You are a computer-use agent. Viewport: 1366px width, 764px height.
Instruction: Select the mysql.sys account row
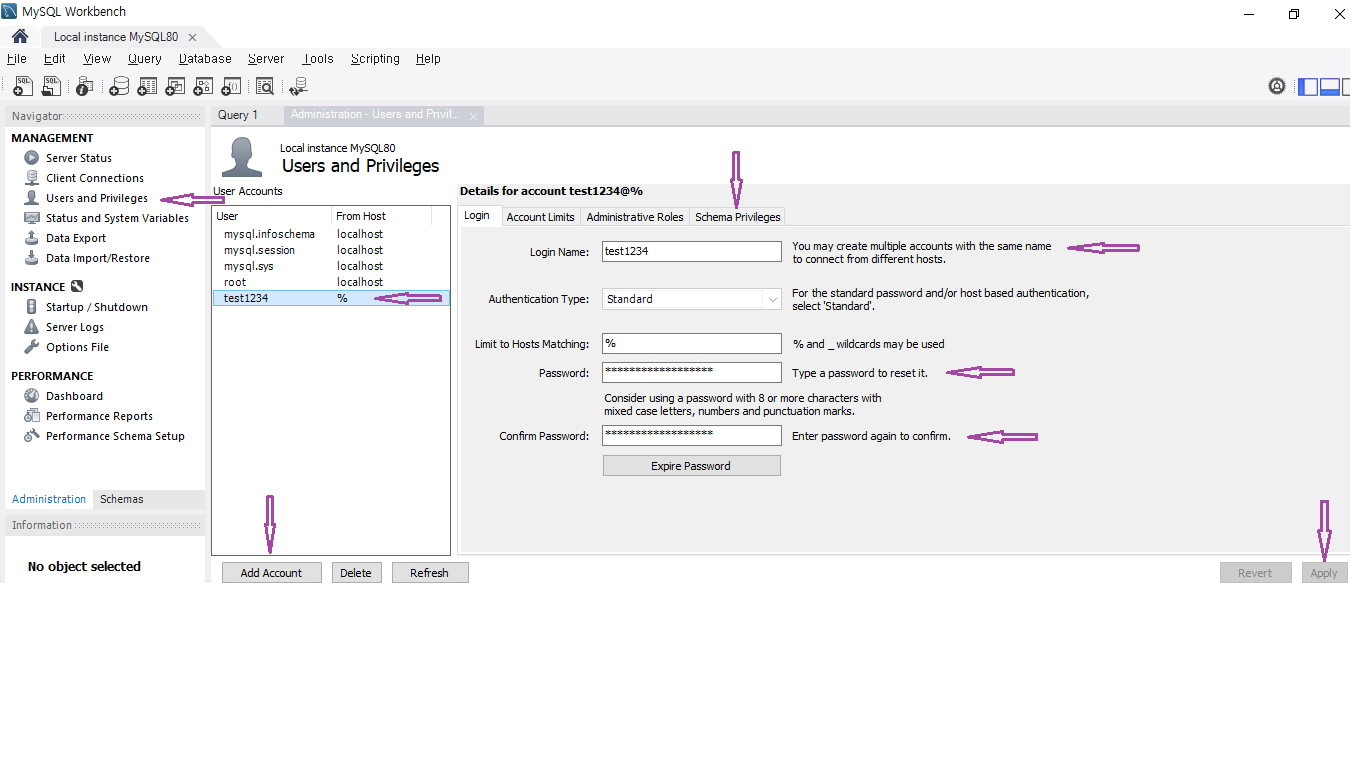point(331,266)
